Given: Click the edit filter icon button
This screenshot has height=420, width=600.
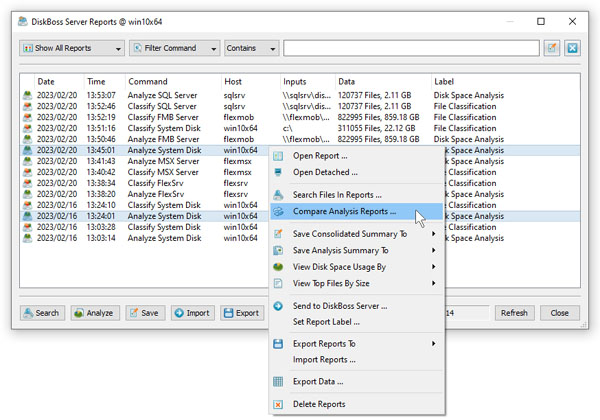Looking at the screenshot, I should (552, 48).
